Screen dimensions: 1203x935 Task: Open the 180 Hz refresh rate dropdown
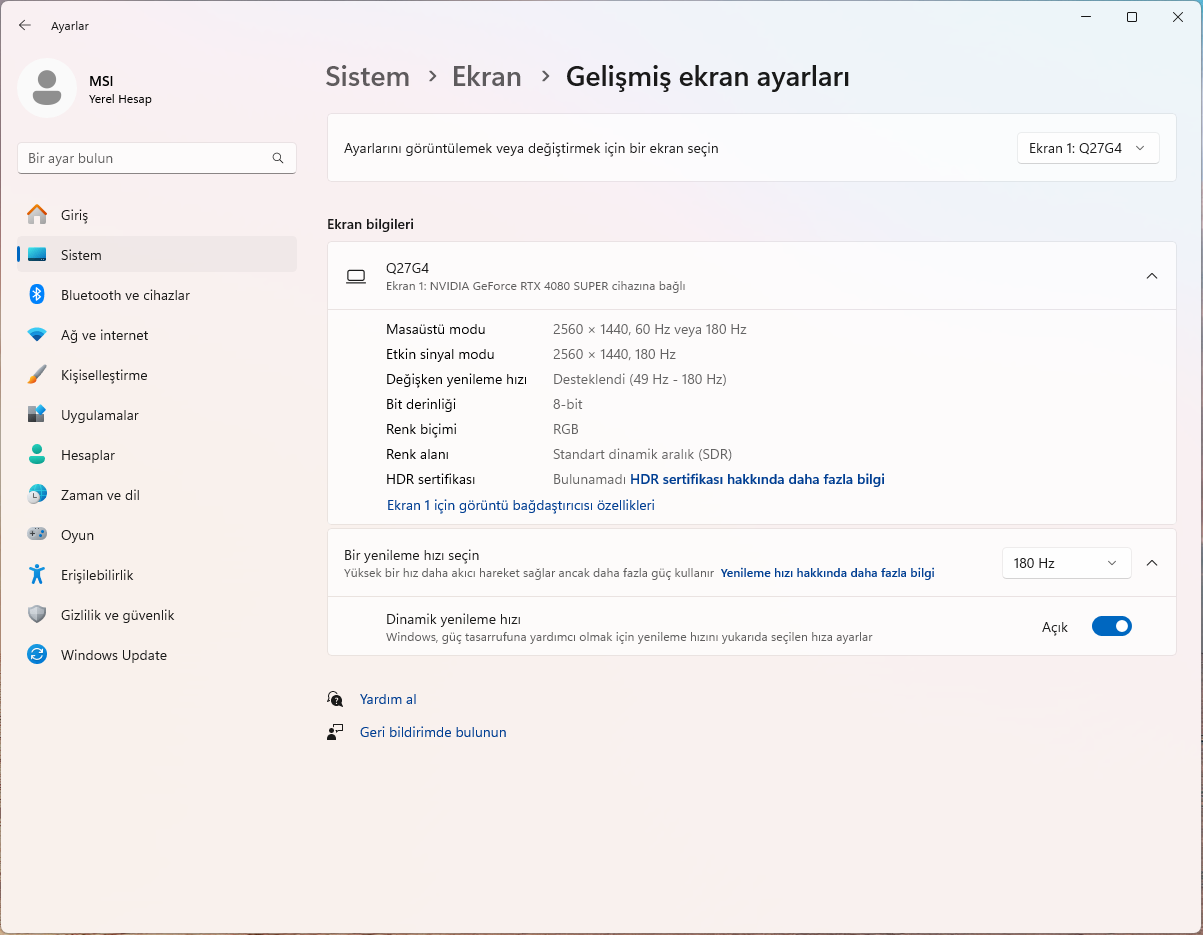[1066, 563]
